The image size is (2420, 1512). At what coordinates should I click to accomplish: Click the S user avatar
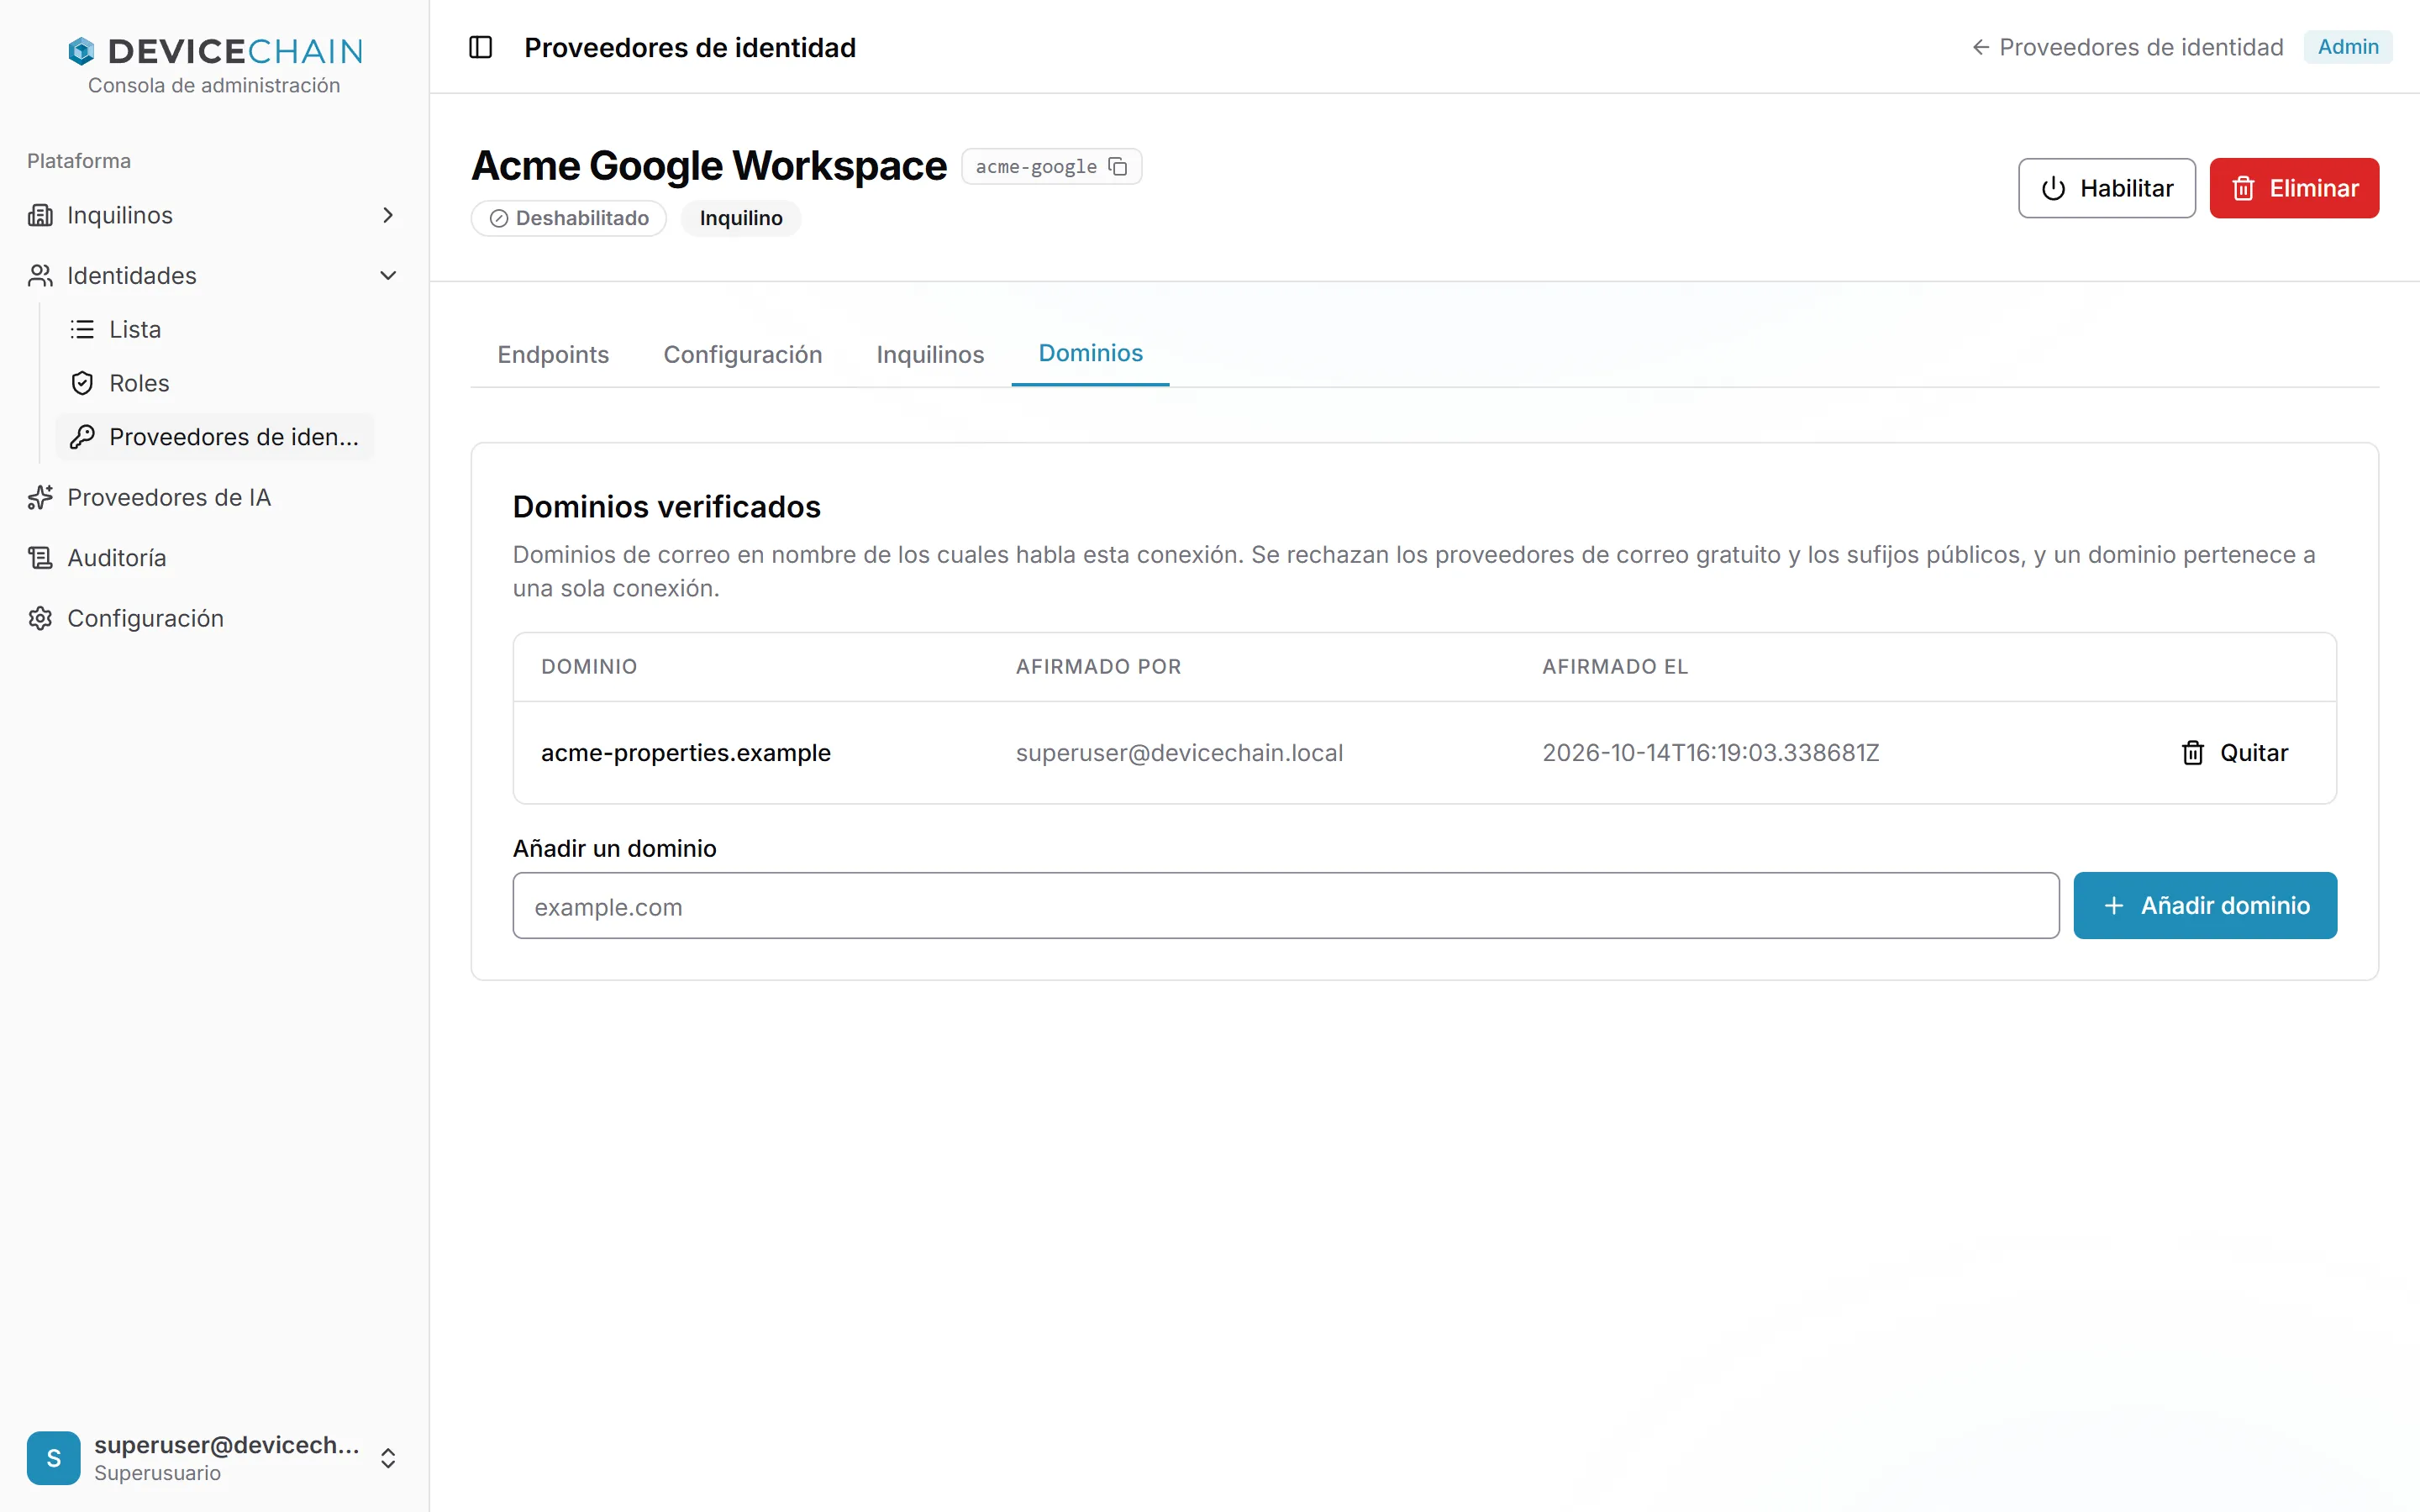click(54, 1458)
